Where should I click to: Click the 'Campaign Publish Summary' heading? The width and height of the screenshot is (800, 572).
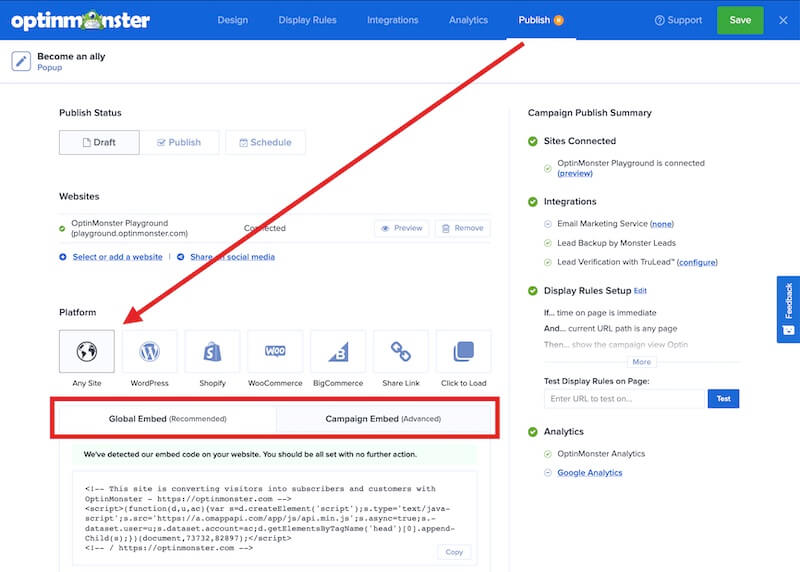(x=589, y=113)
